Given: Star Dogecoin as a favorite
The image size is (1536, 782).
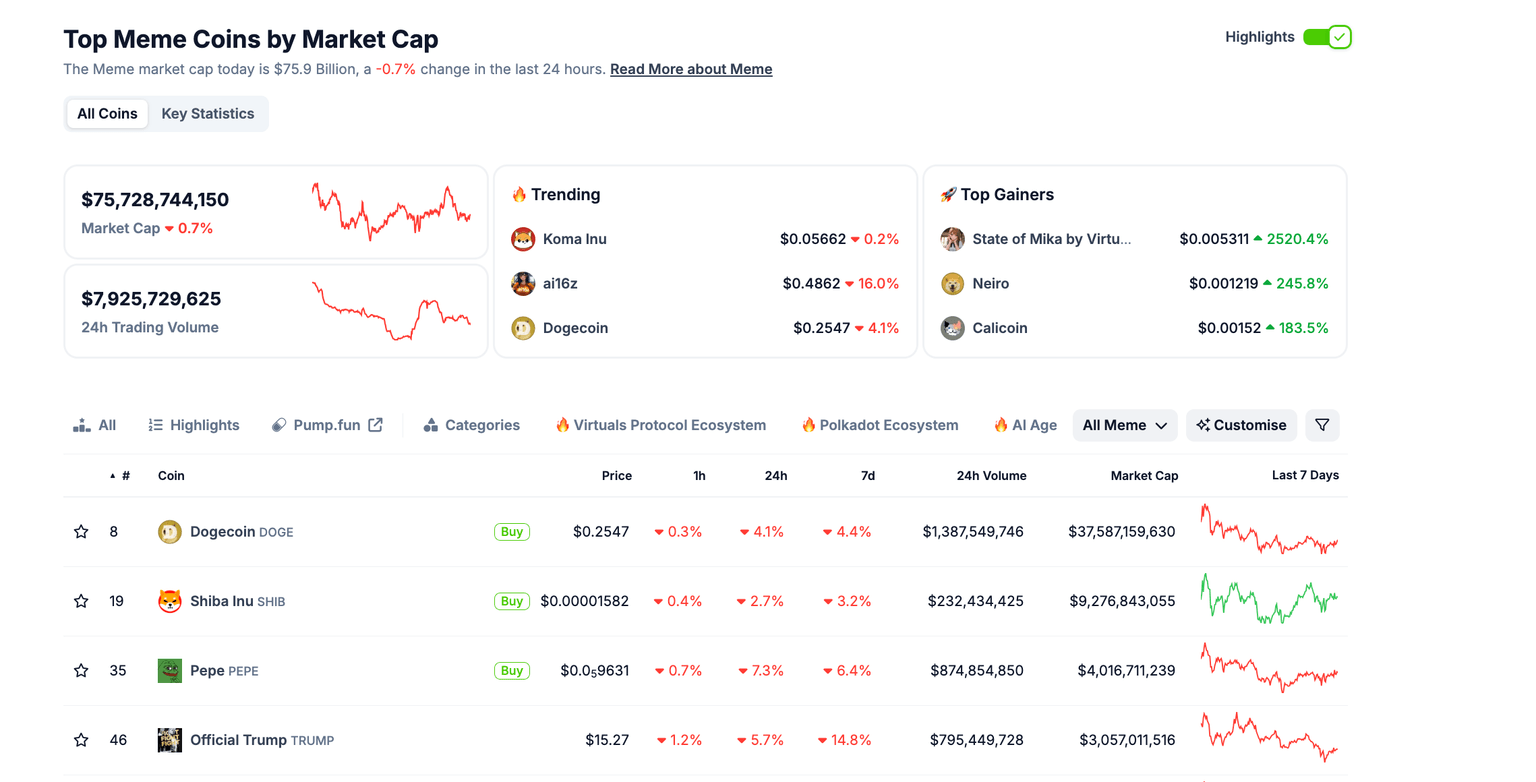Looking at the screenshot, I should [81, 532].
